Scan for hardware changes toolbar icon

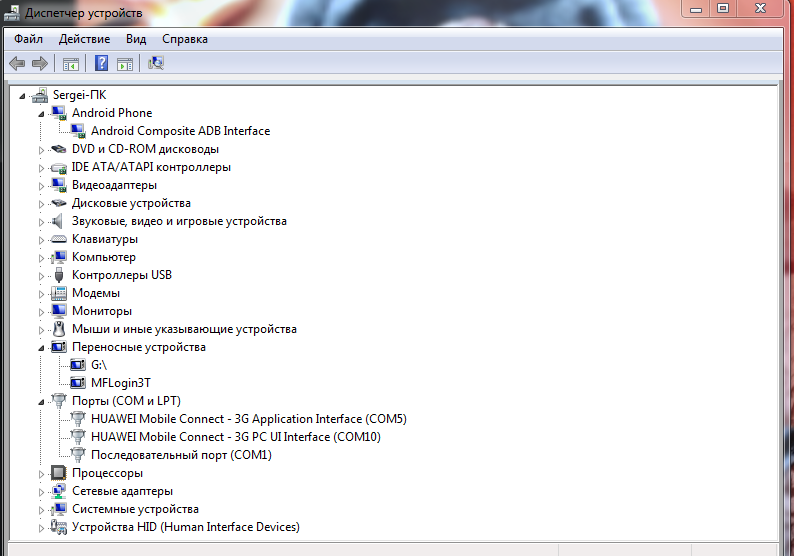(155, 63)
